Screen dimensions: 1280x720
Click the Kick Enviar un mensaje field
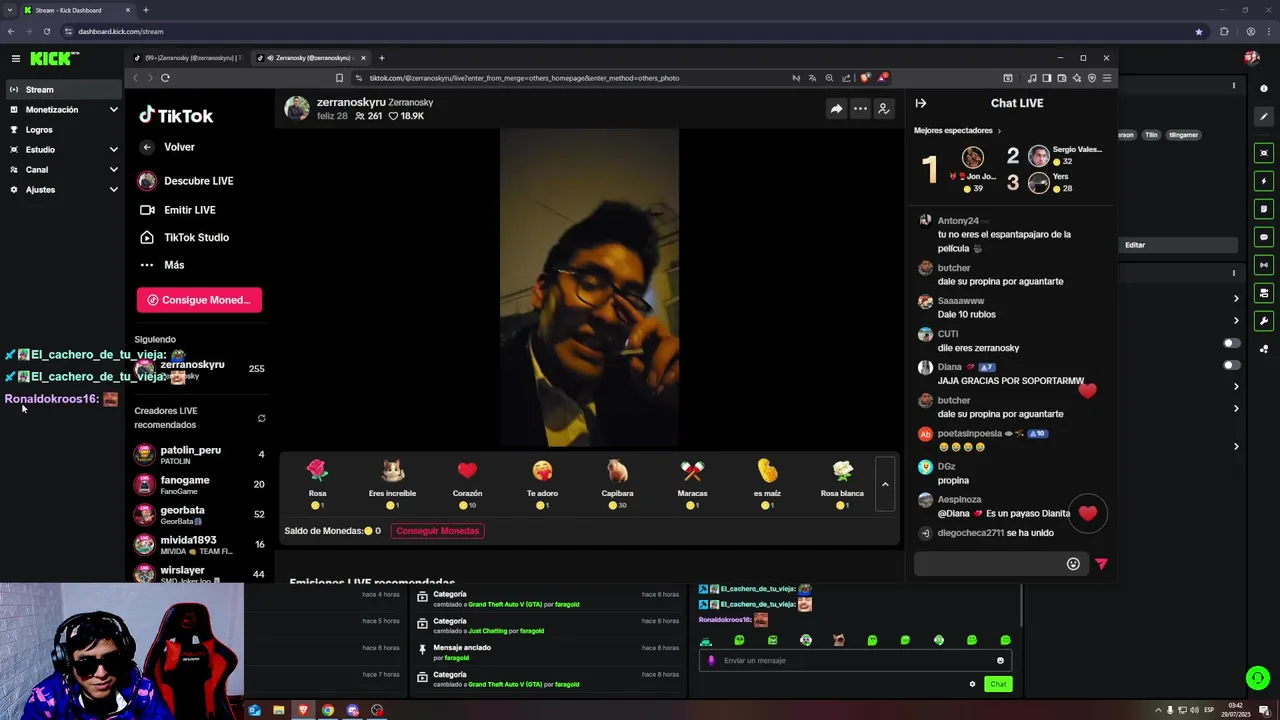[855, 660]
